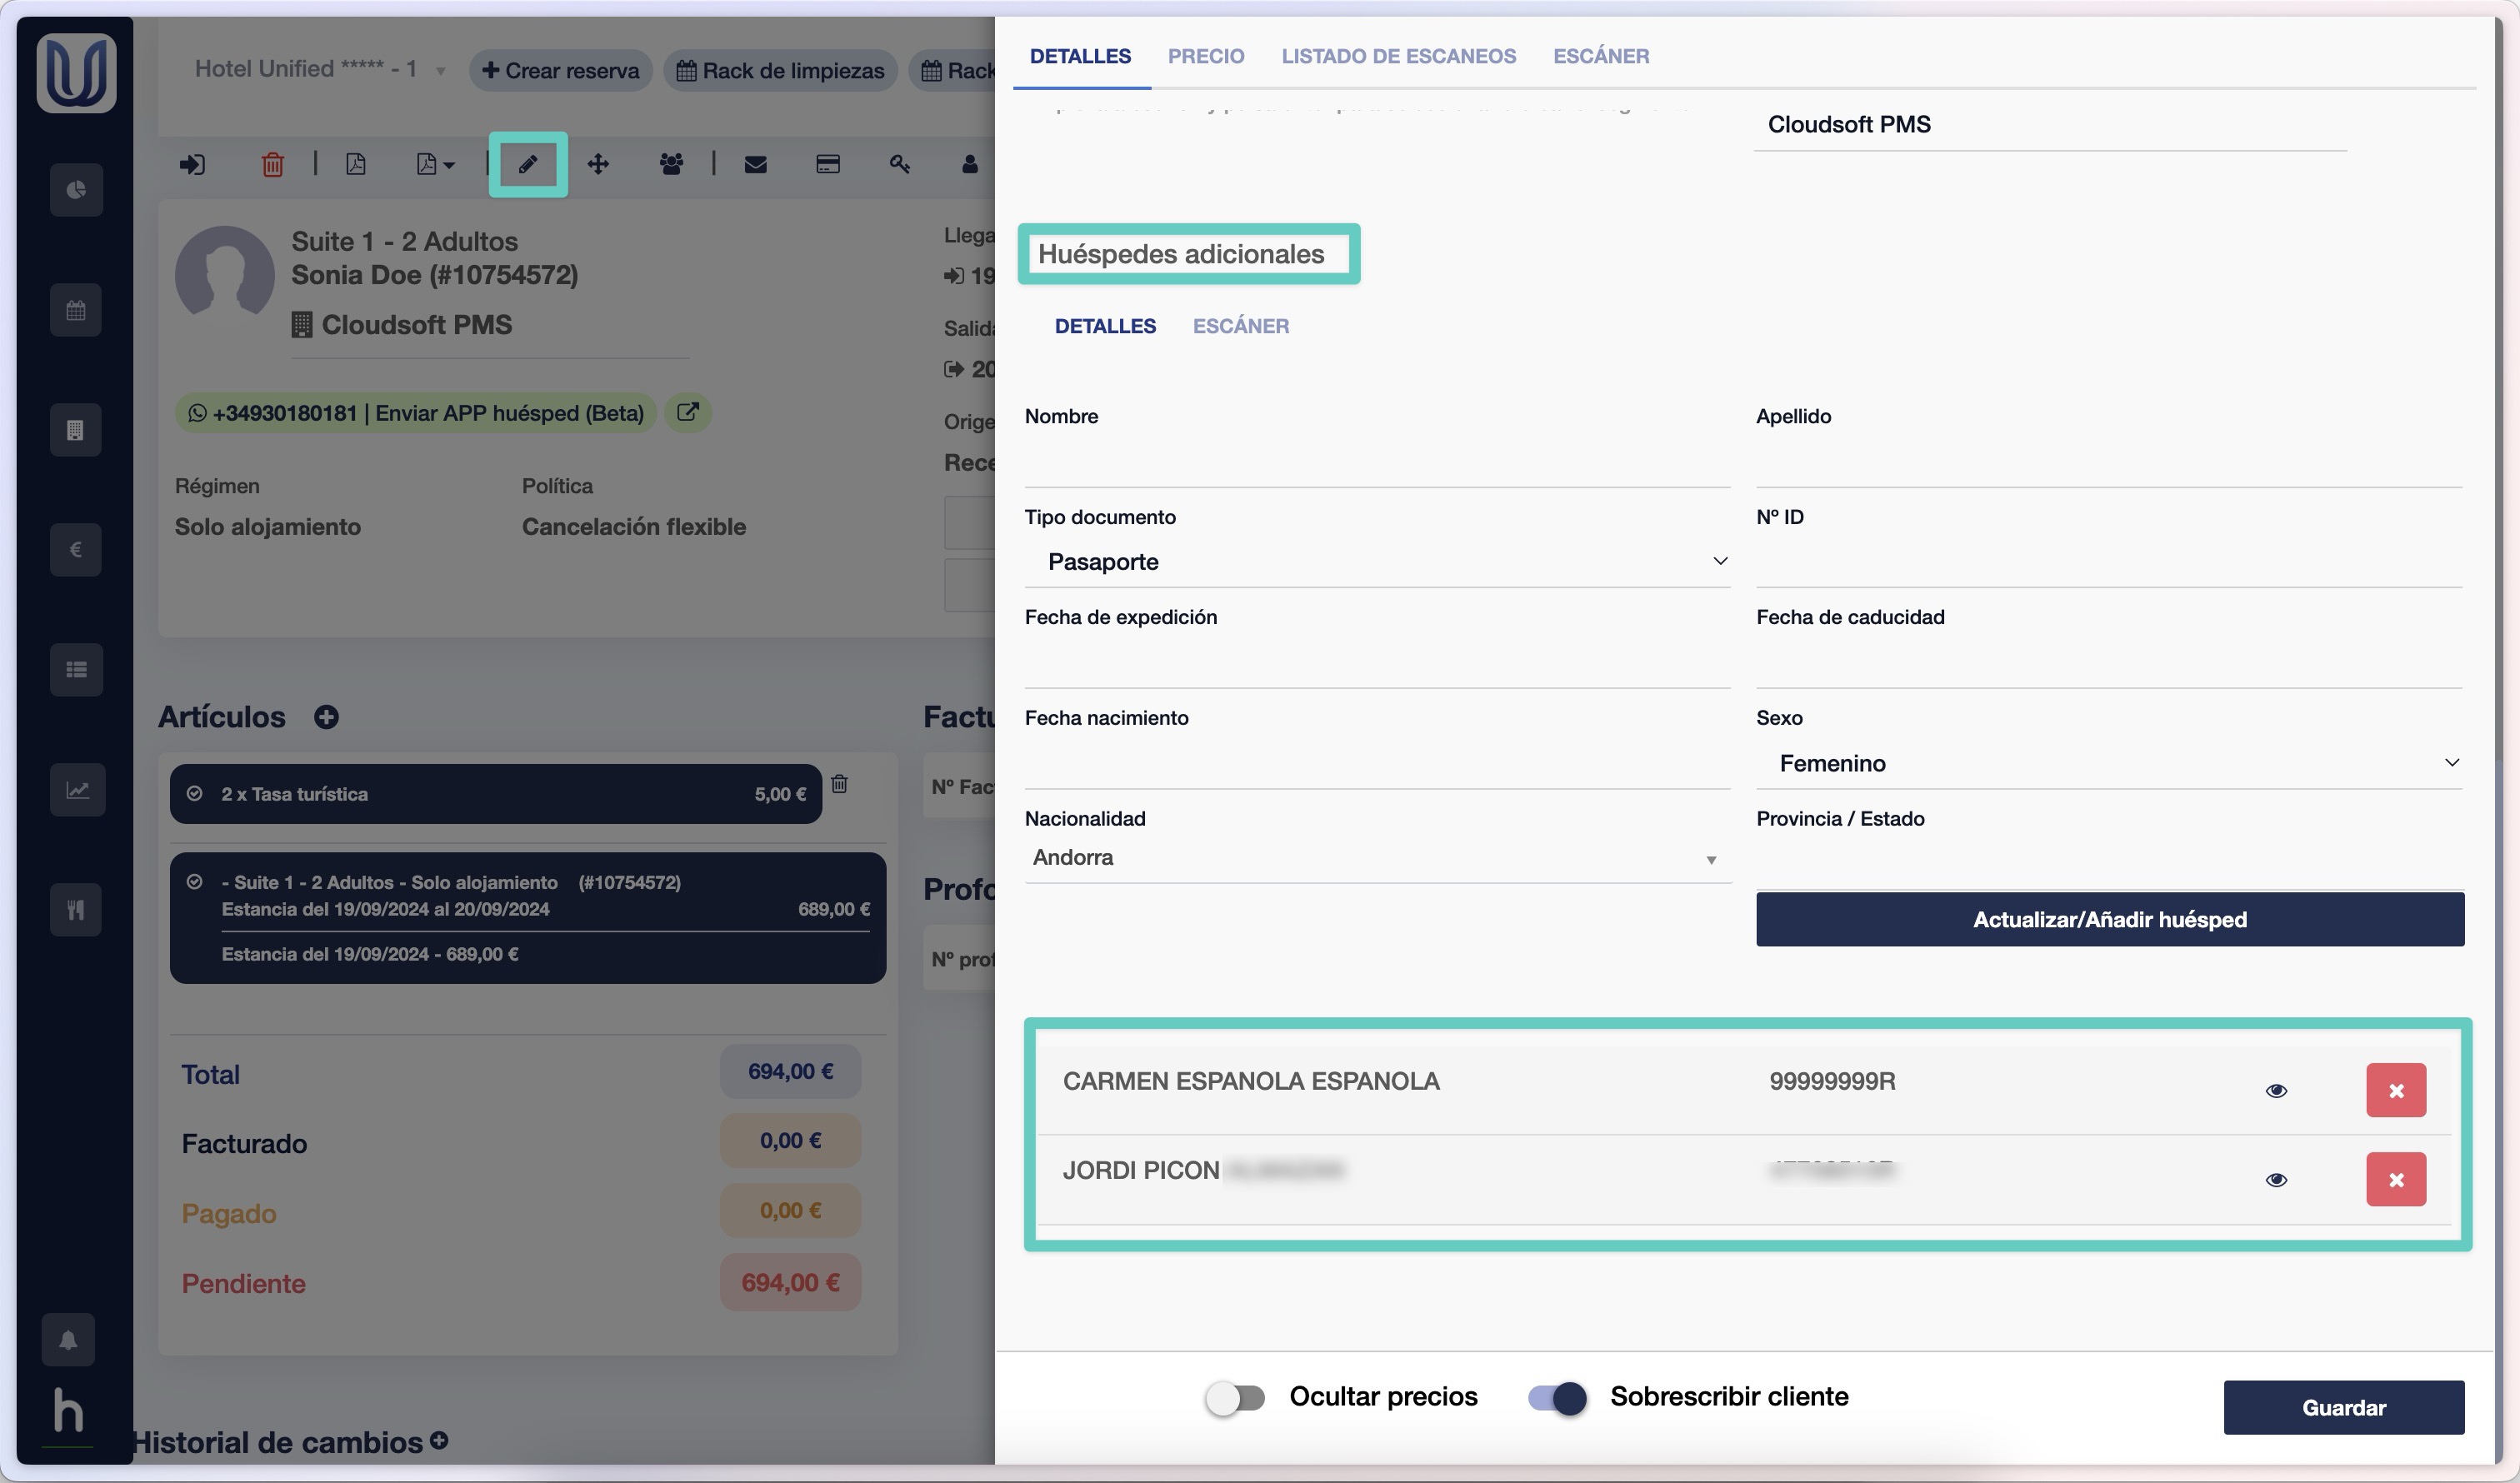This screenshot has width=2520, height=1483.
Task: Click the pencil edit reservation icon
Action: click(x=527, y=164)
